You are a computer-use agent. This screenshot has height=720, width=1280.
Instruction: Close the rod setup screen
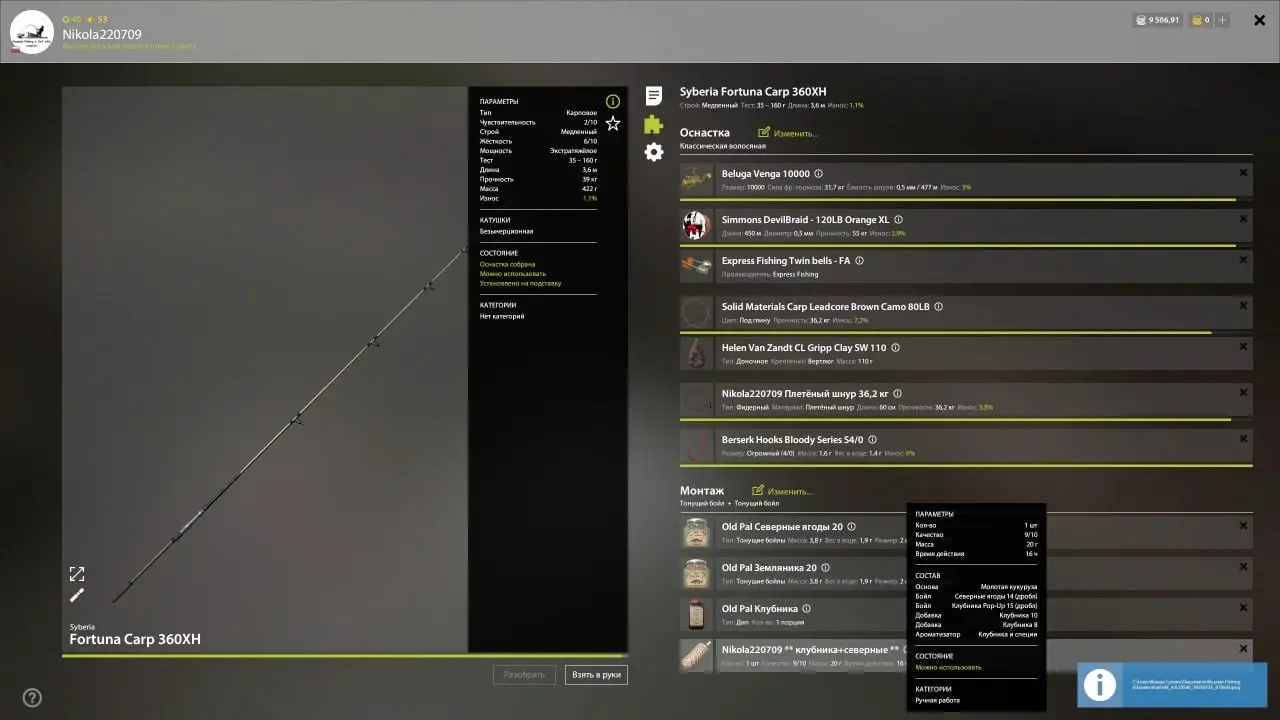1260,20
